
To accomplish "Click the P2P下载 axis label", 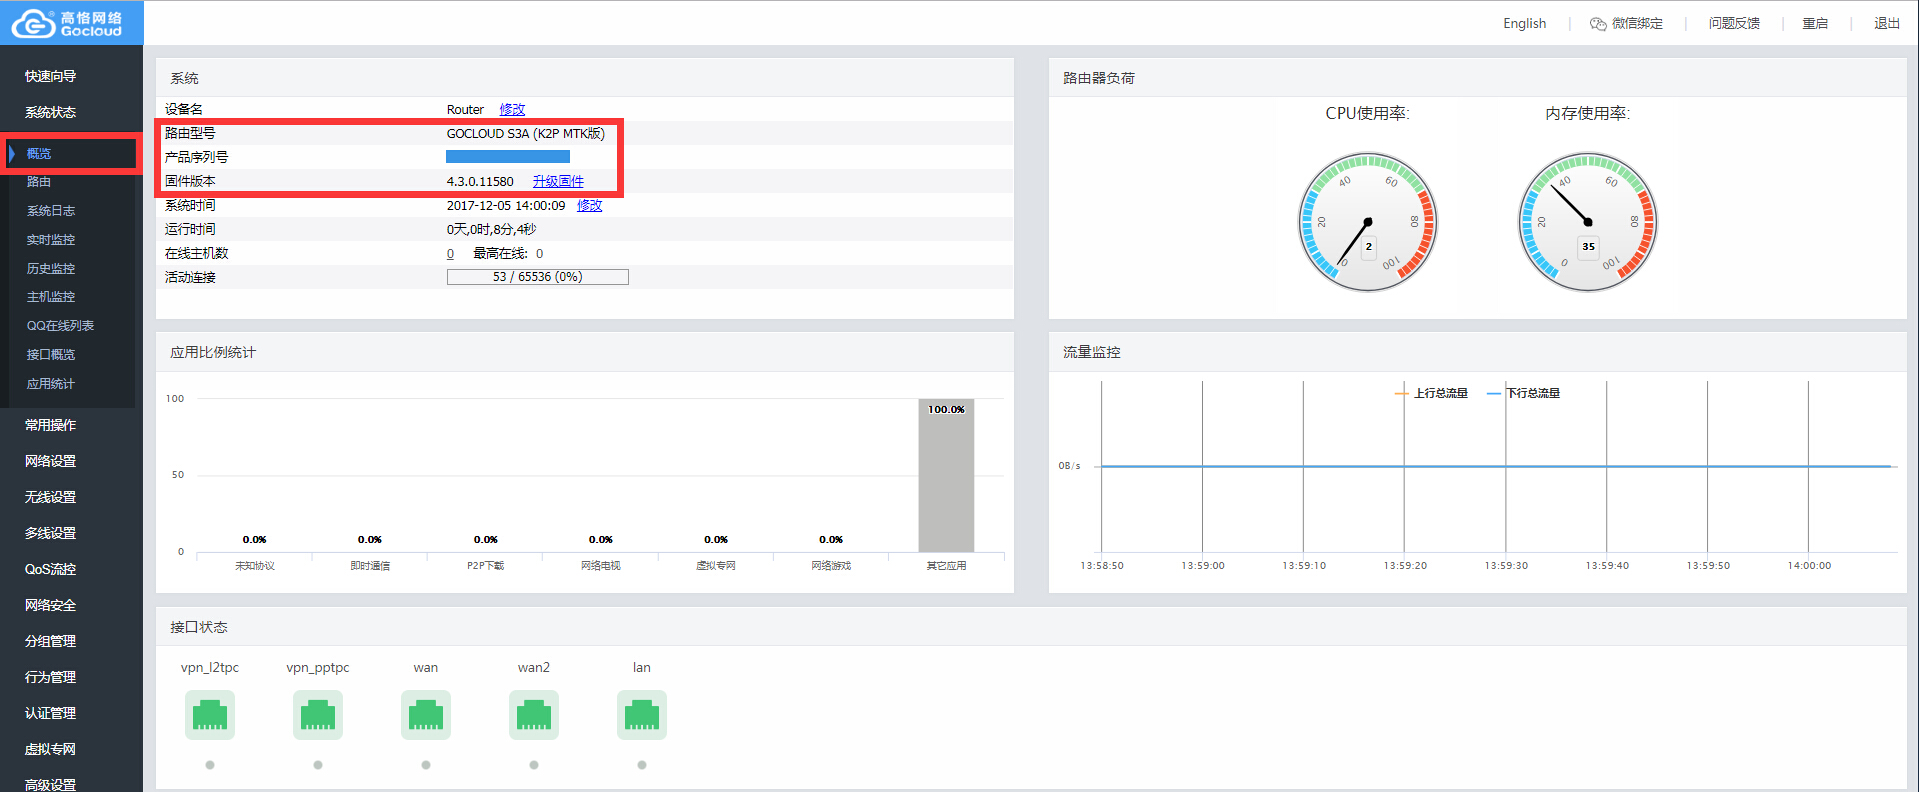I will coord(485,566).
